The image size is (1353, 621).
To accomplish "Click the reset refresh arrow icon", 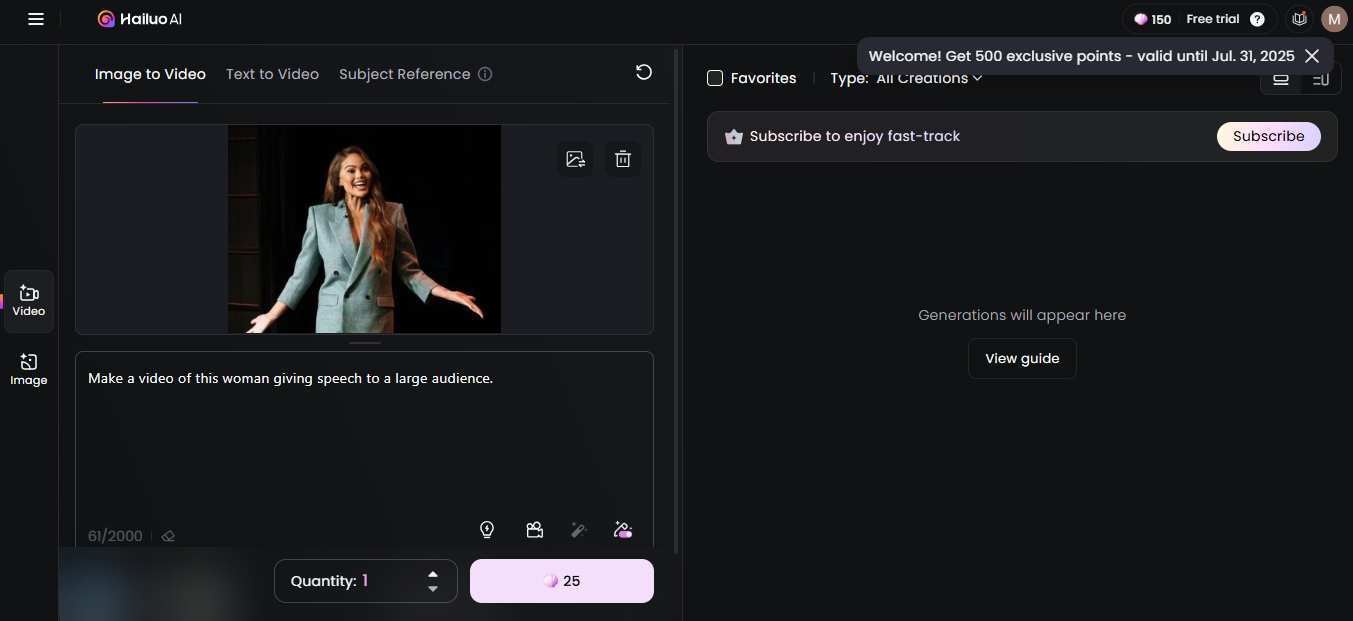I will point(644,72).
